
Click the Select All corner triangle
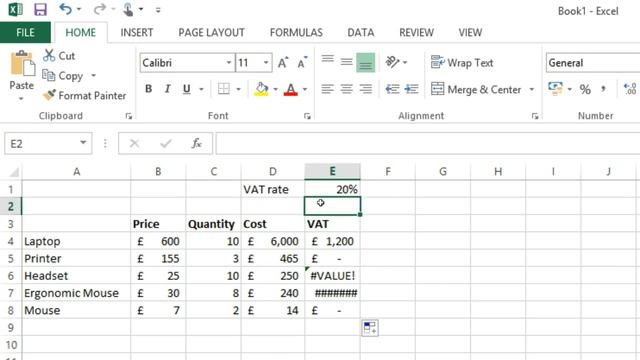point(13,171)
